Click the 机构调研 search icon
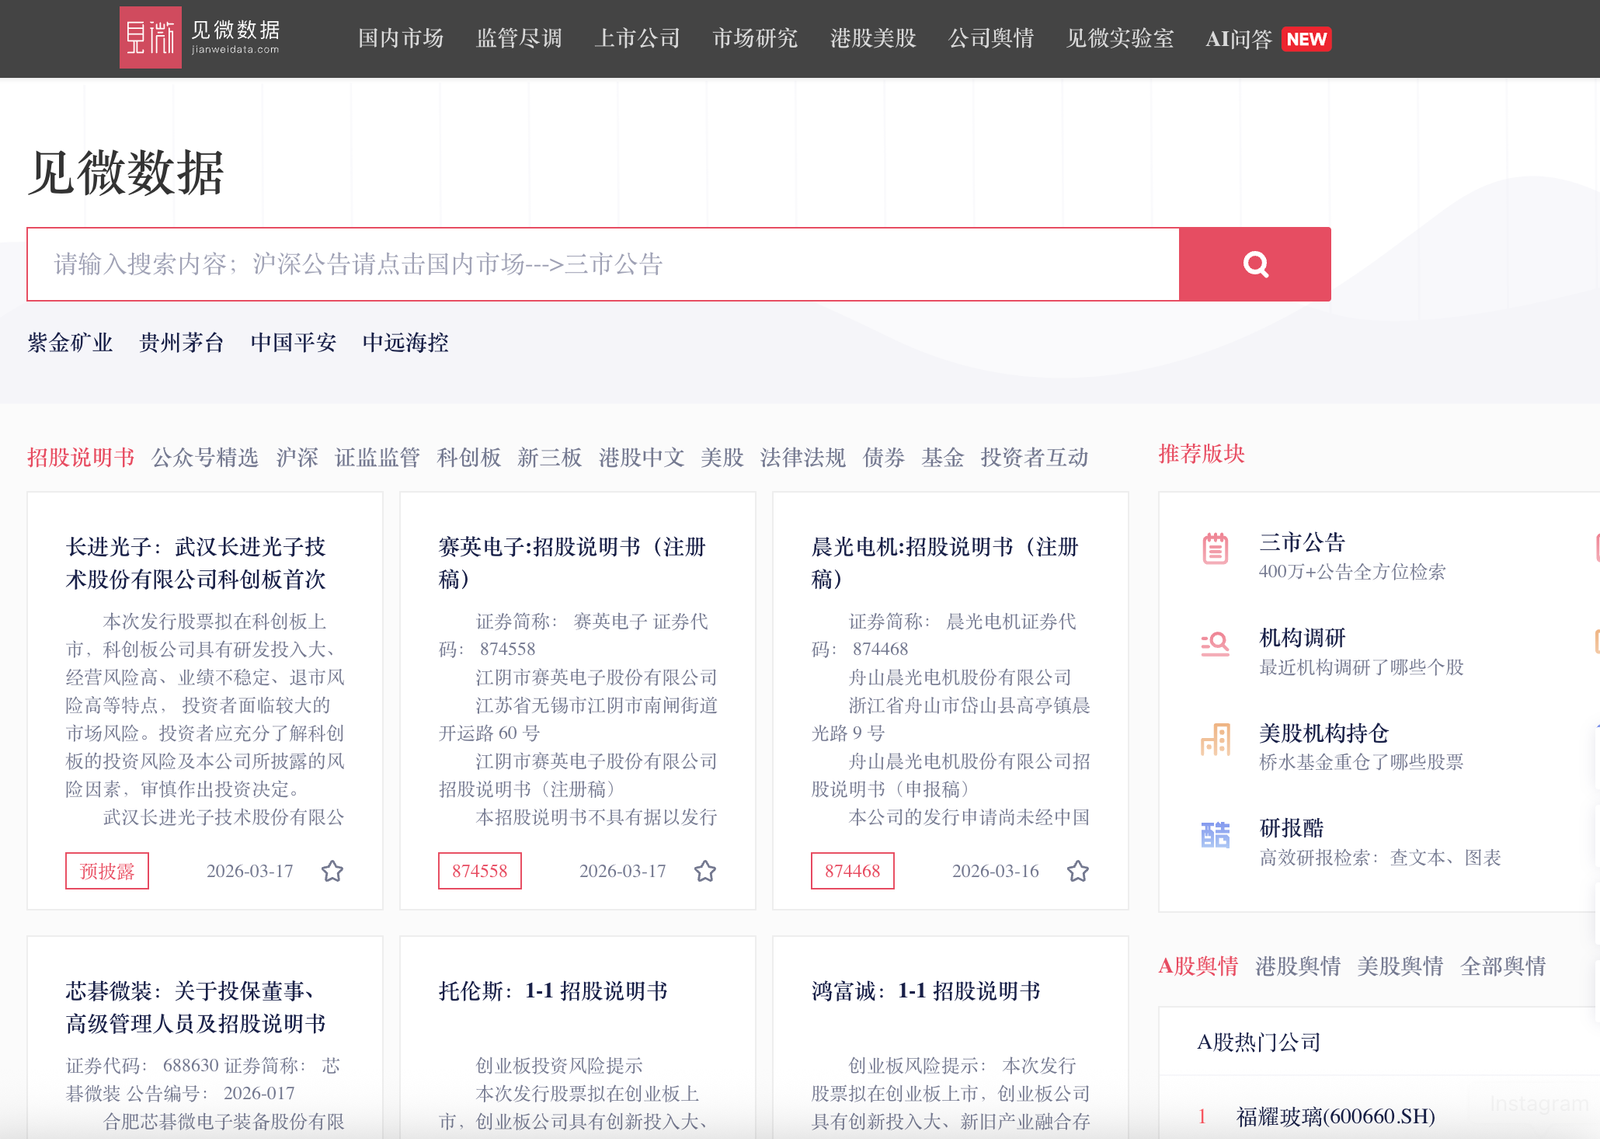 pos(1215,644)
